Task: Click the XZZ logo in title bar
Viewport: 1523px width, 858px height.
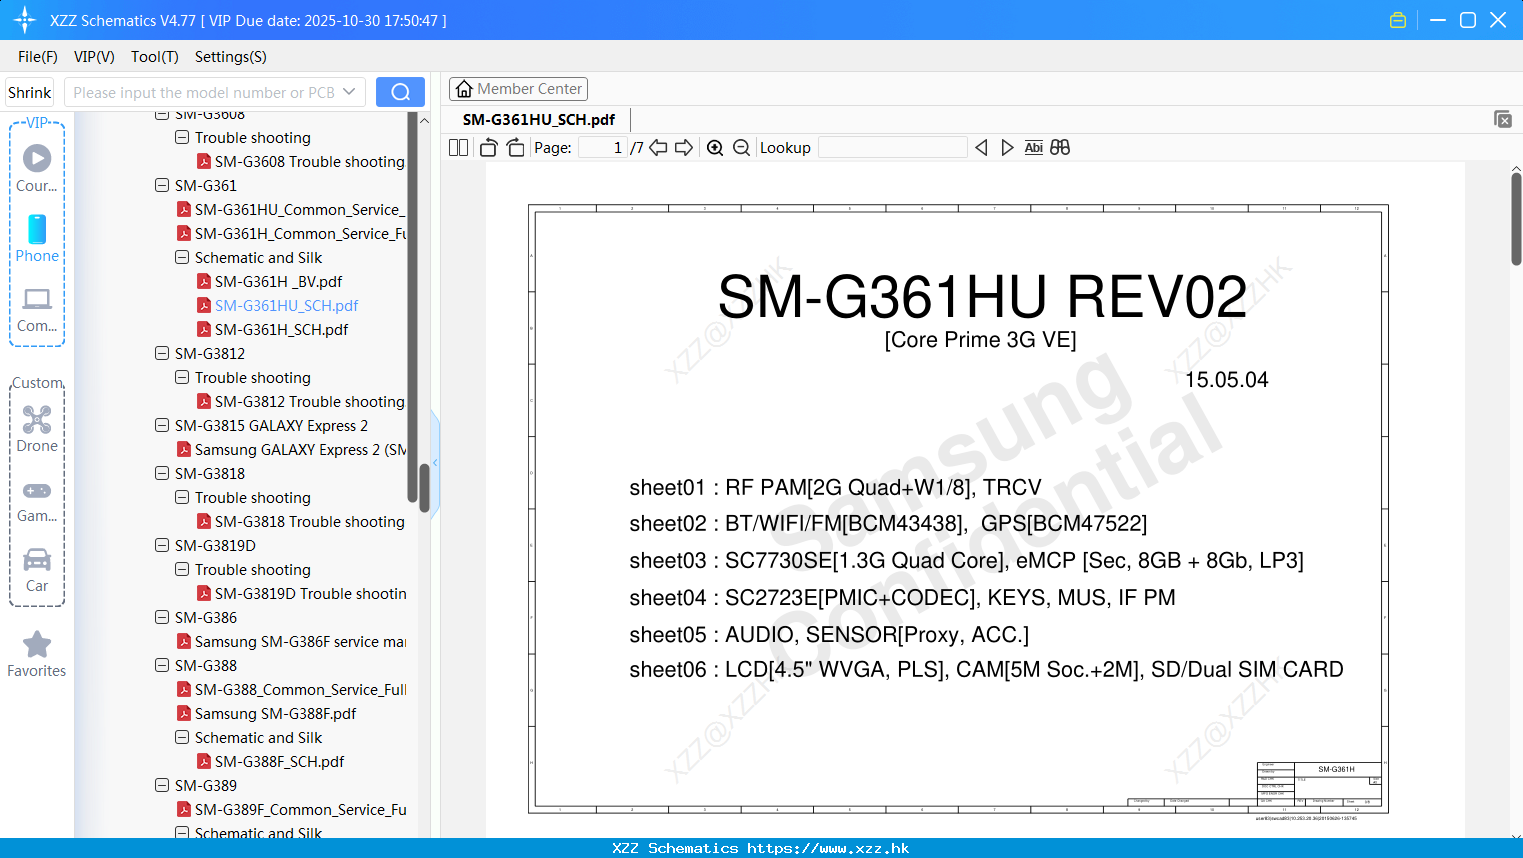Action: [25, 20]
